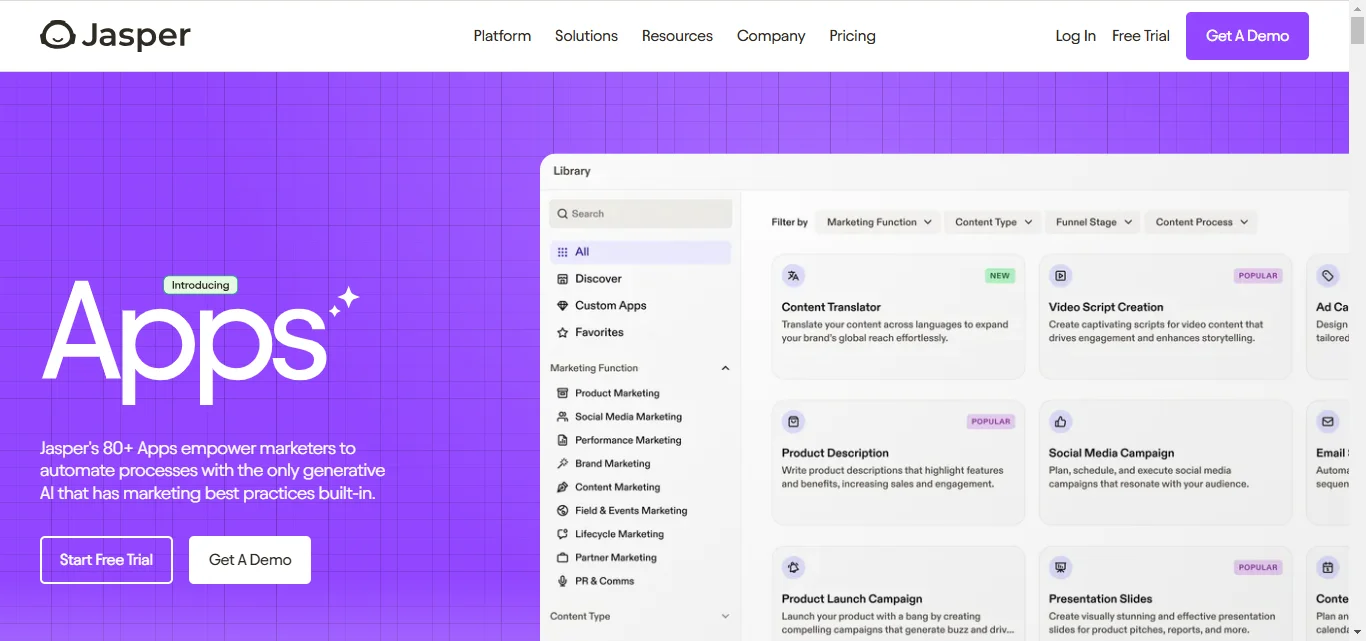Click the Filter by label
The height and width of the screenshot is (641, 1366).
pyautogui.click(x=790, y=222)
